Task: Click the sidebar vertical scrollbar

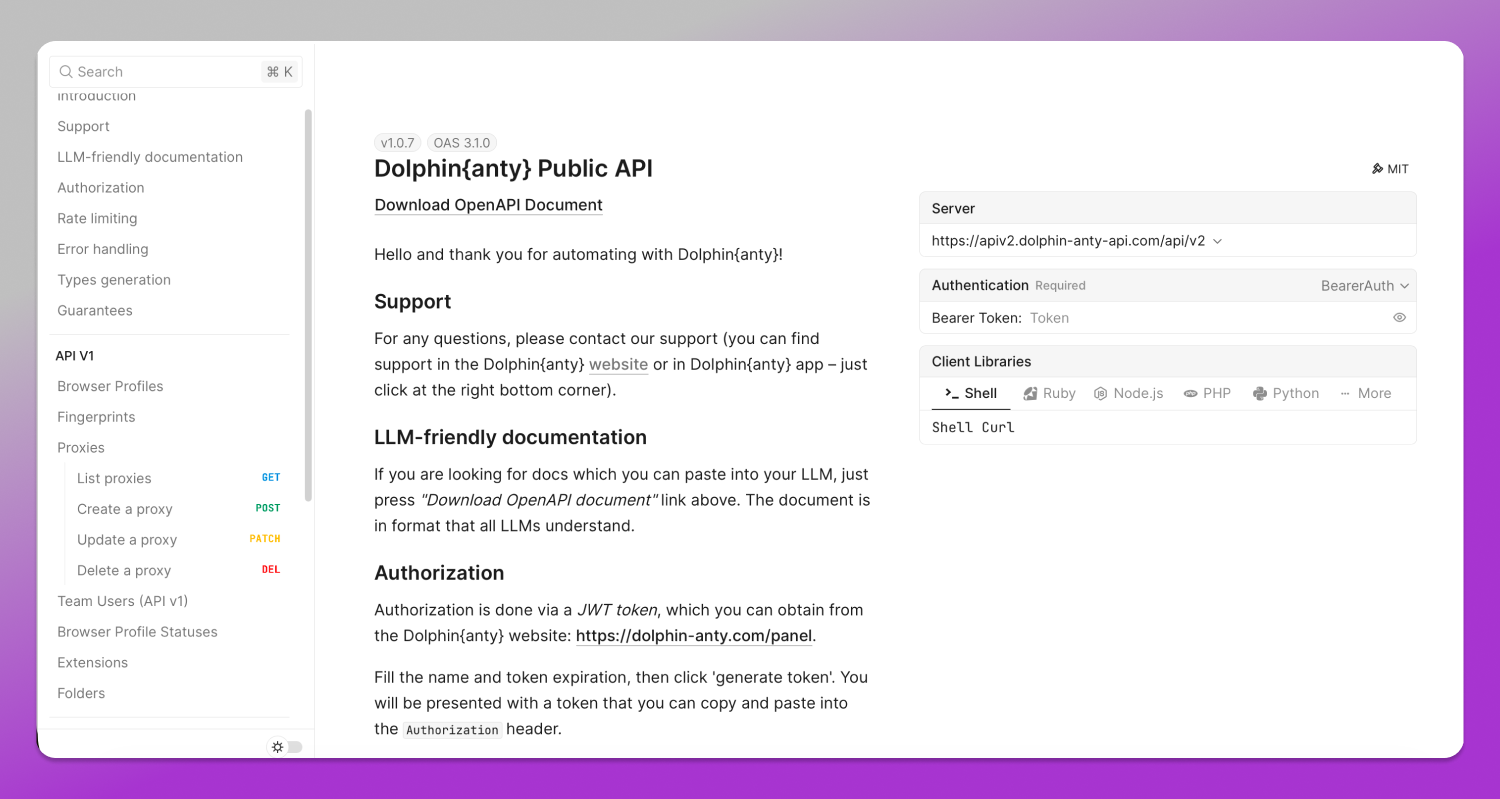Action: pos(308,305)
